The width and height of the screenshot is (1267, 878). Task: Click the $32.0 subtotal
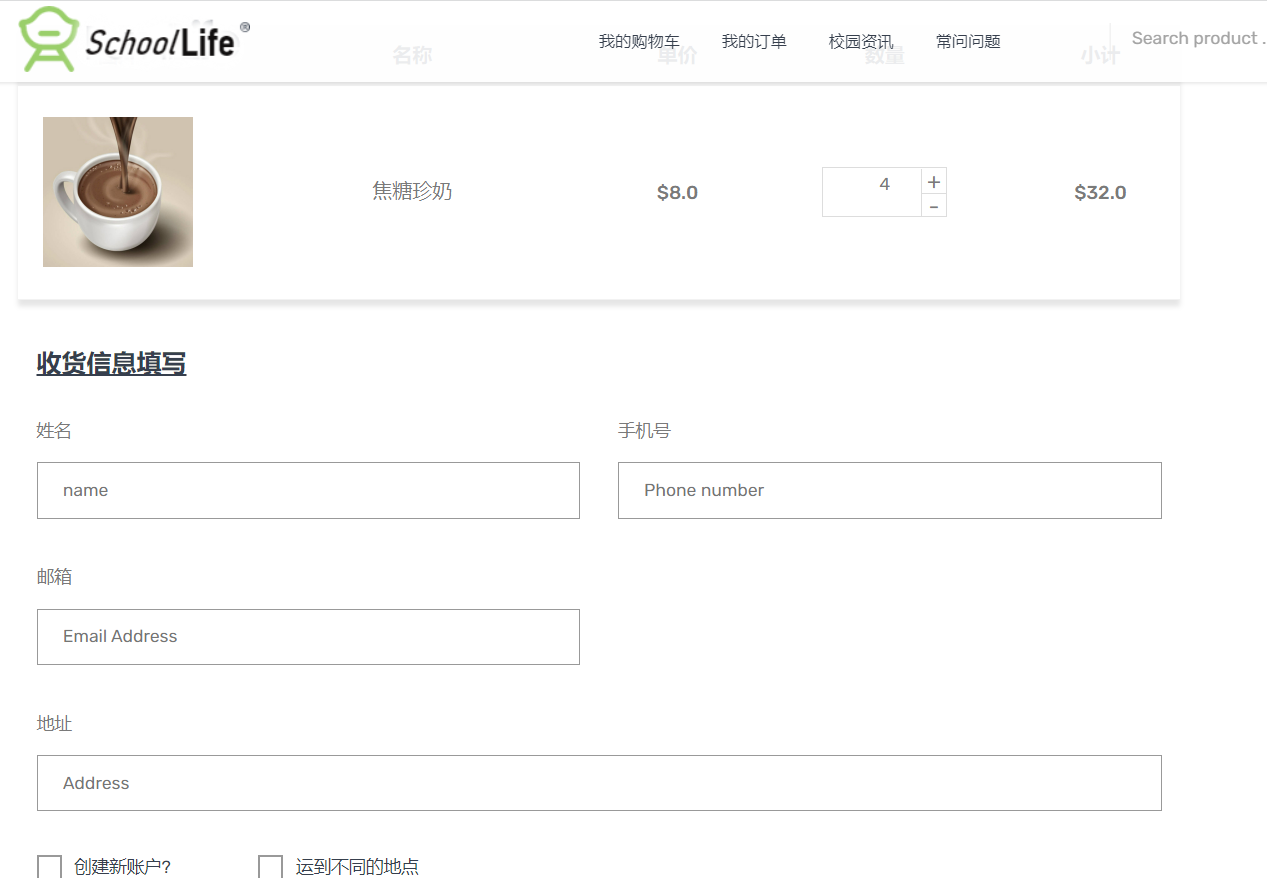point(1100,193)
